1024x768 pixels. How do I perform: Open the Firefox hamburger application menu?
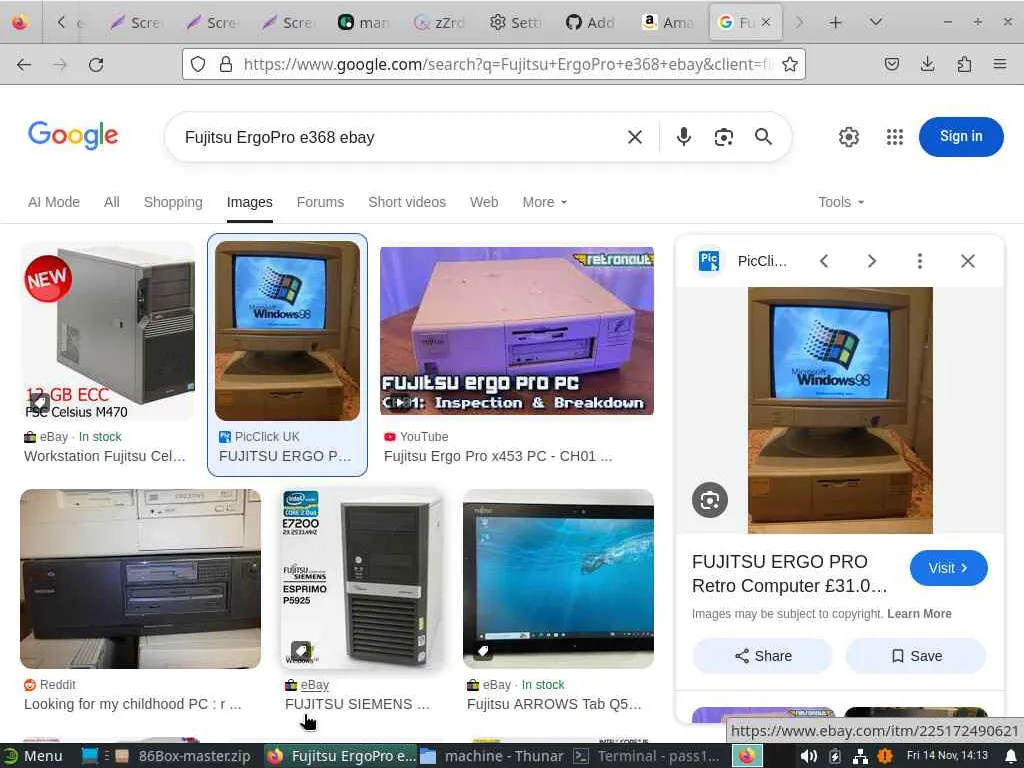[1000, 64]
